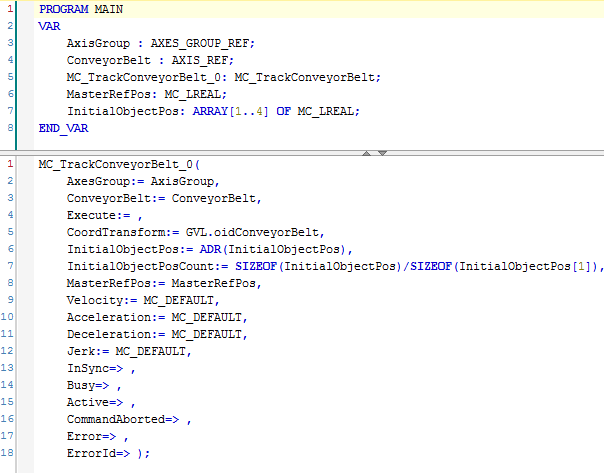Viewport: 604px width, 473px height.
Task: Place cursor on the 'Execute:= ,' line
Action: 104,215
